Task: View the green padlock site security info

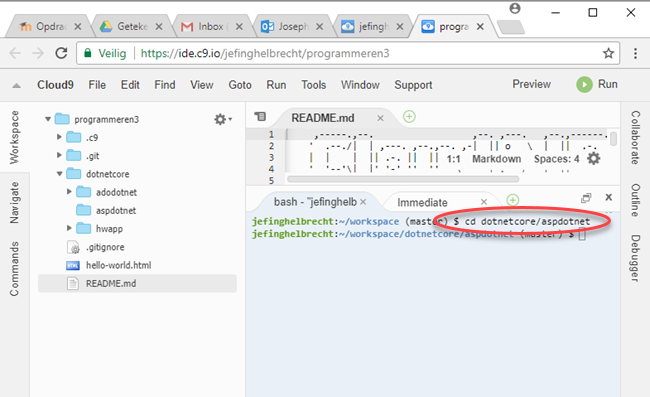Action: click(x=87, y=53)
